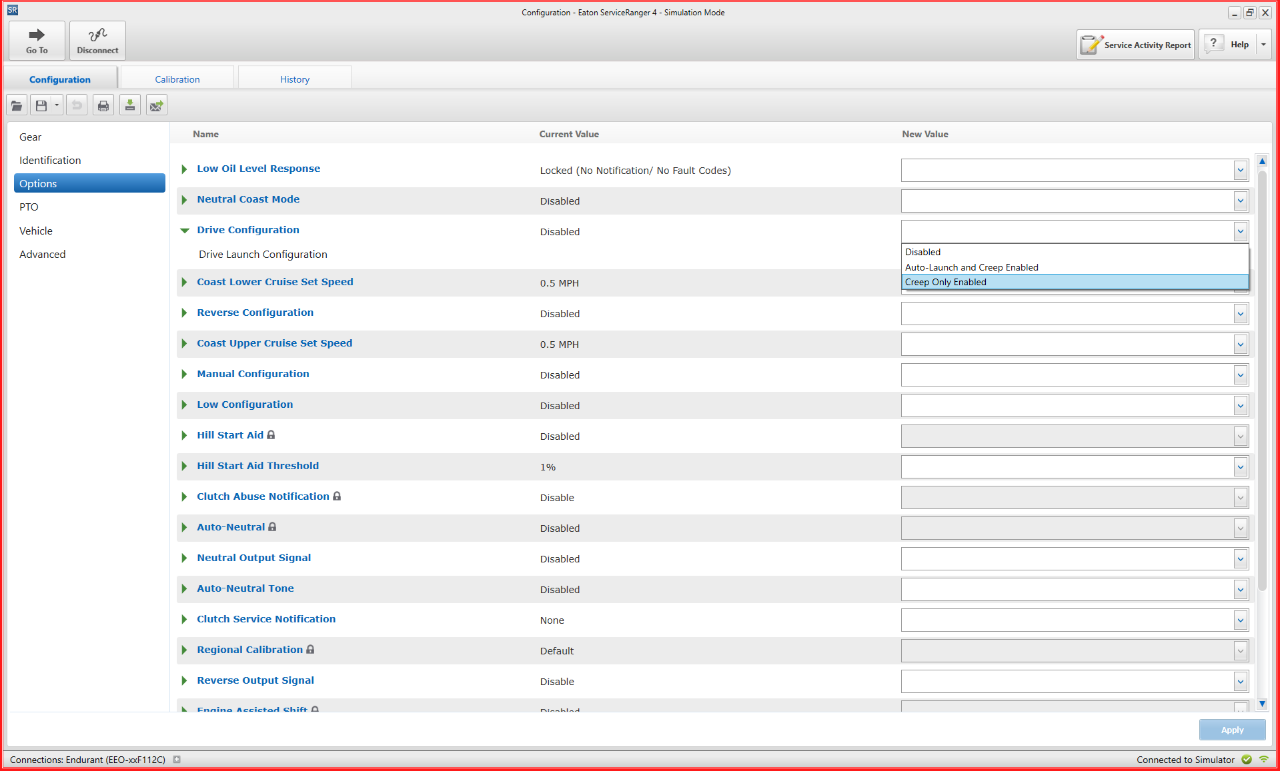The height and width of the screenshot is (771, 1280).
Task: Choose Auto-Launch and Creep Enabled option
Action: point(1075,267)
